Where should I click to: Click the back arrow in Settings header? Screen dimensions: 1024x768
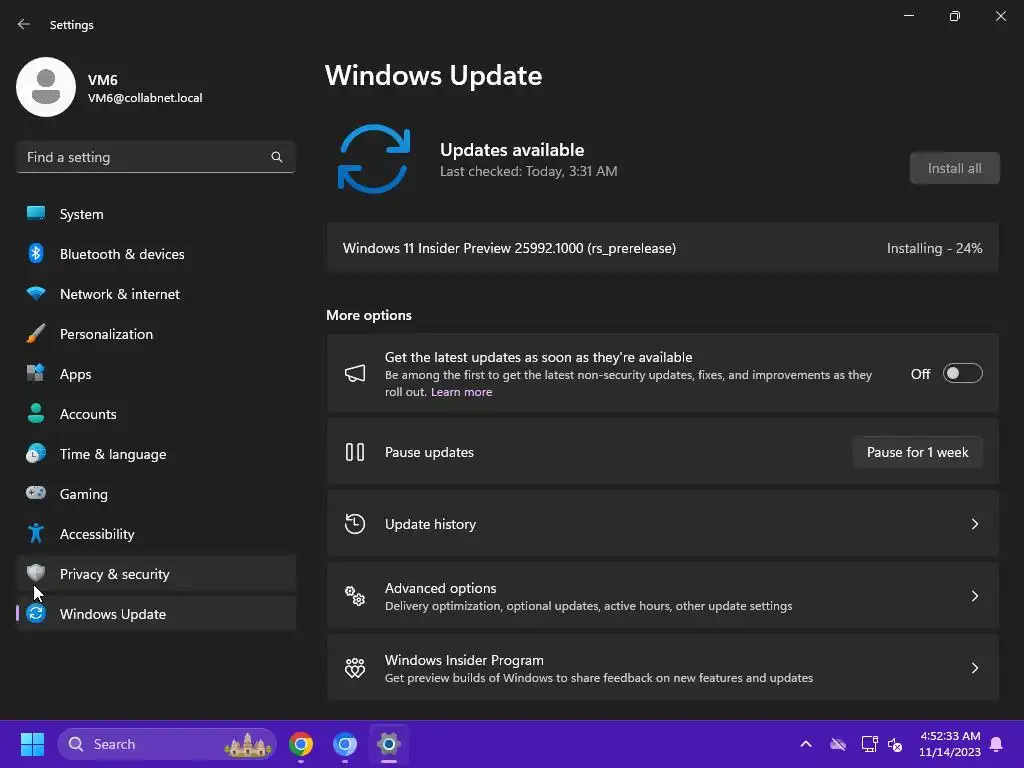pyautogui.click(x=24, y=24)
